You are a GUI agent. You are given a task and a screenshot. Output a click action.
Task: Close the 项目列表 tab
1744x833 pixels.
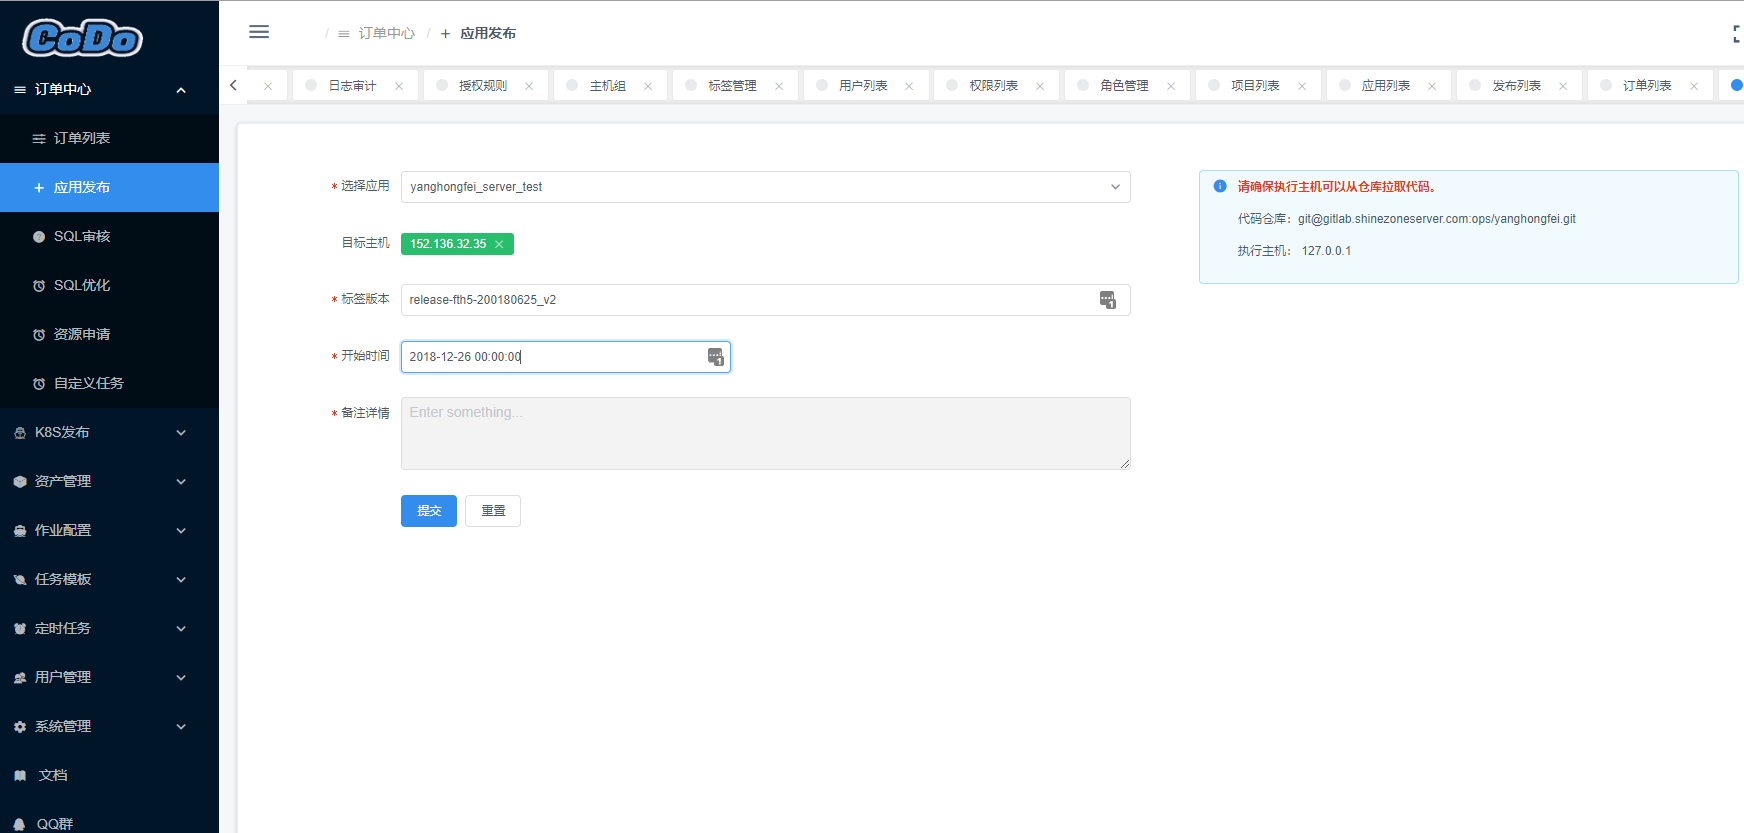tap(1302, 86)
